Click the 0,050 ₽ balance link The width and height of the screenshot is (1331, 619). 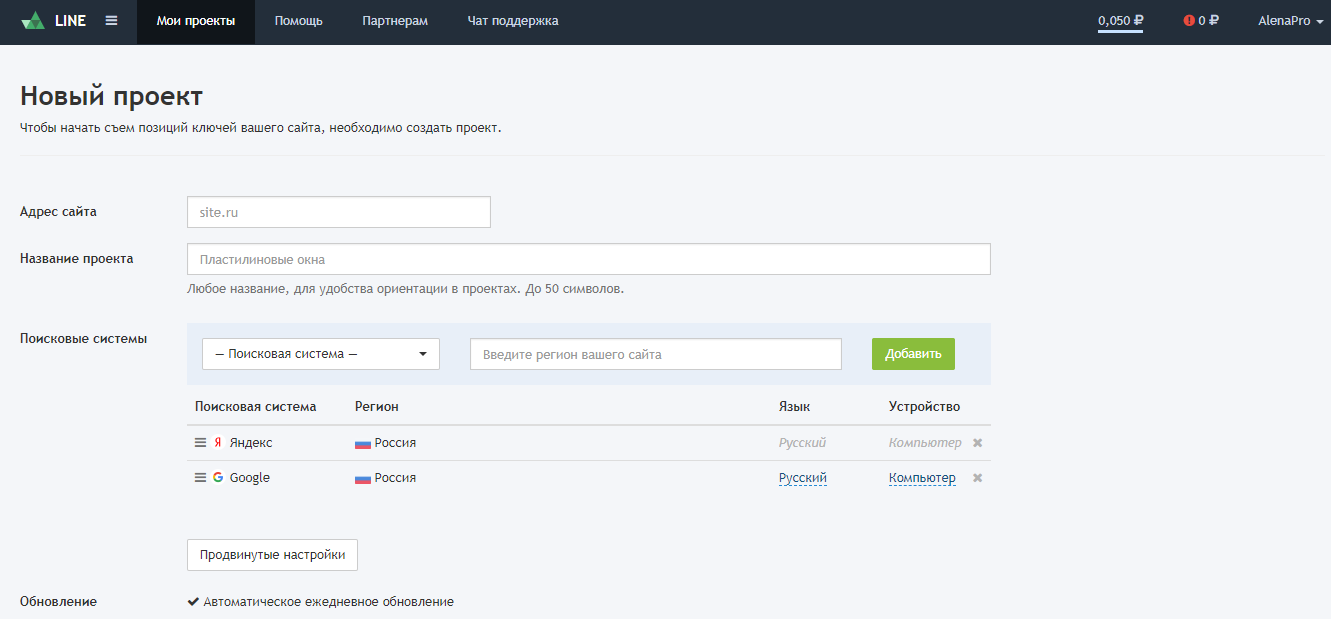coord(1117,18)
